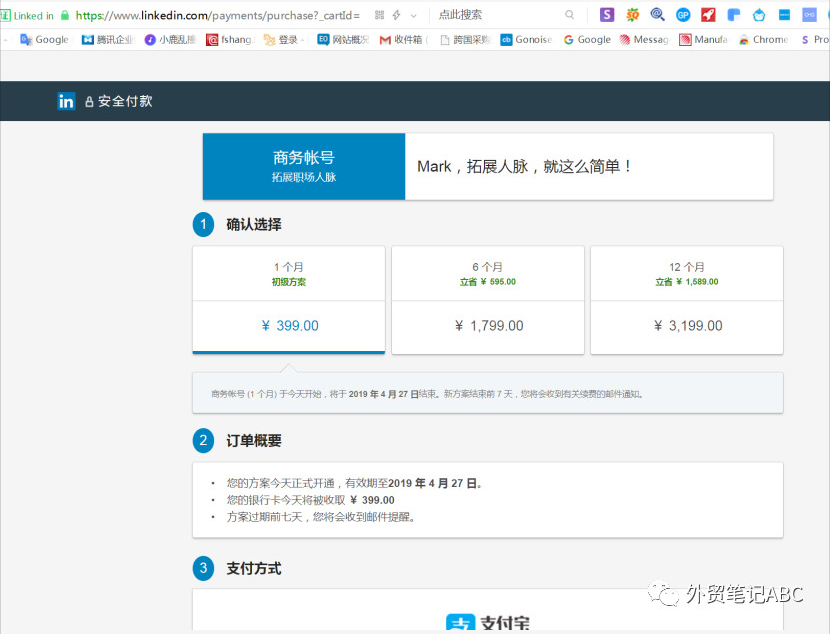Click the LinkedIn logo in header
The height and width of the screenshot is (634, 830).
pos(66,101)
